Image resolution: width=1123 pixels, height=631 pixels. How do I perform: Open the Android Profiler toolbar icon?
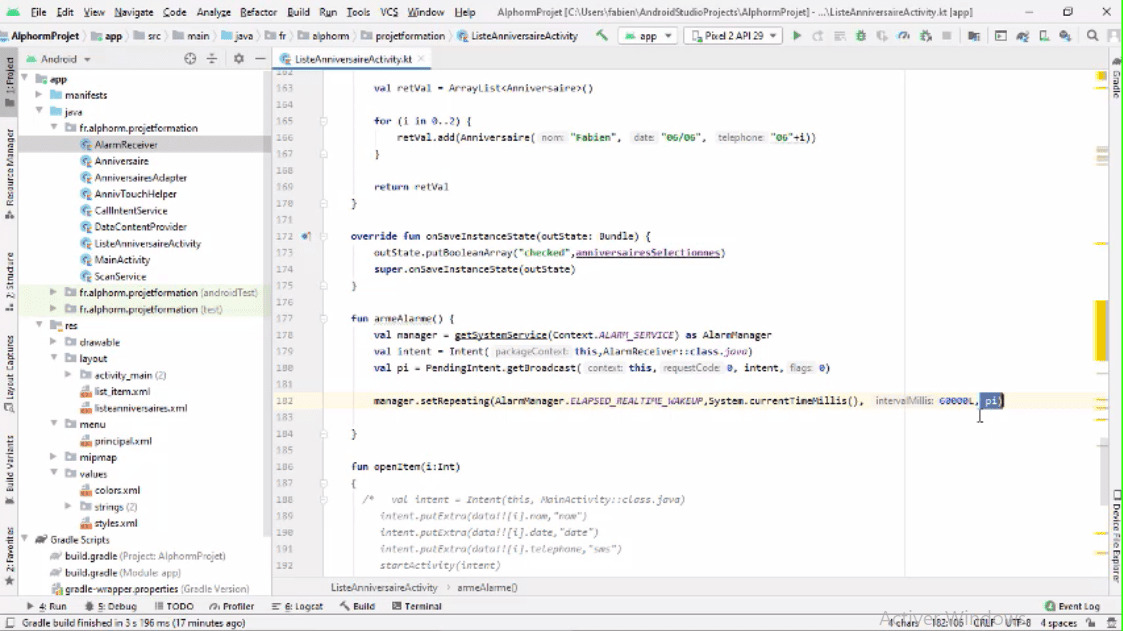905,33
